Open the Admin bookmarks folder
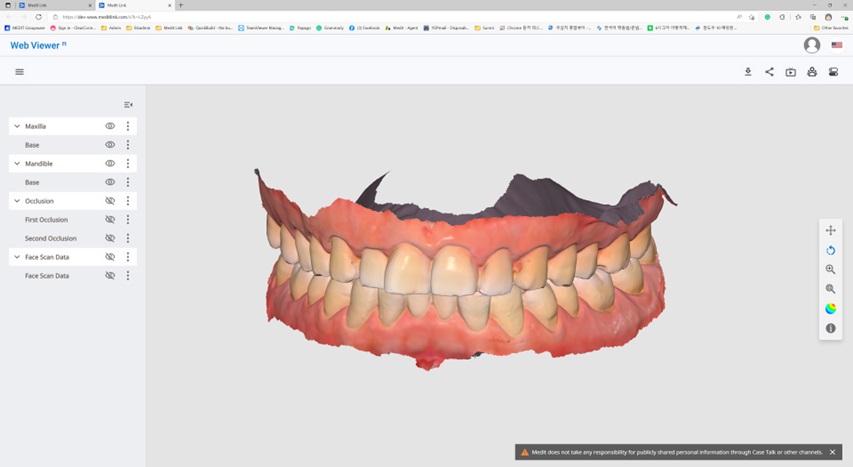Viewport: 853px width, 467px height. (x=111, y=27)
